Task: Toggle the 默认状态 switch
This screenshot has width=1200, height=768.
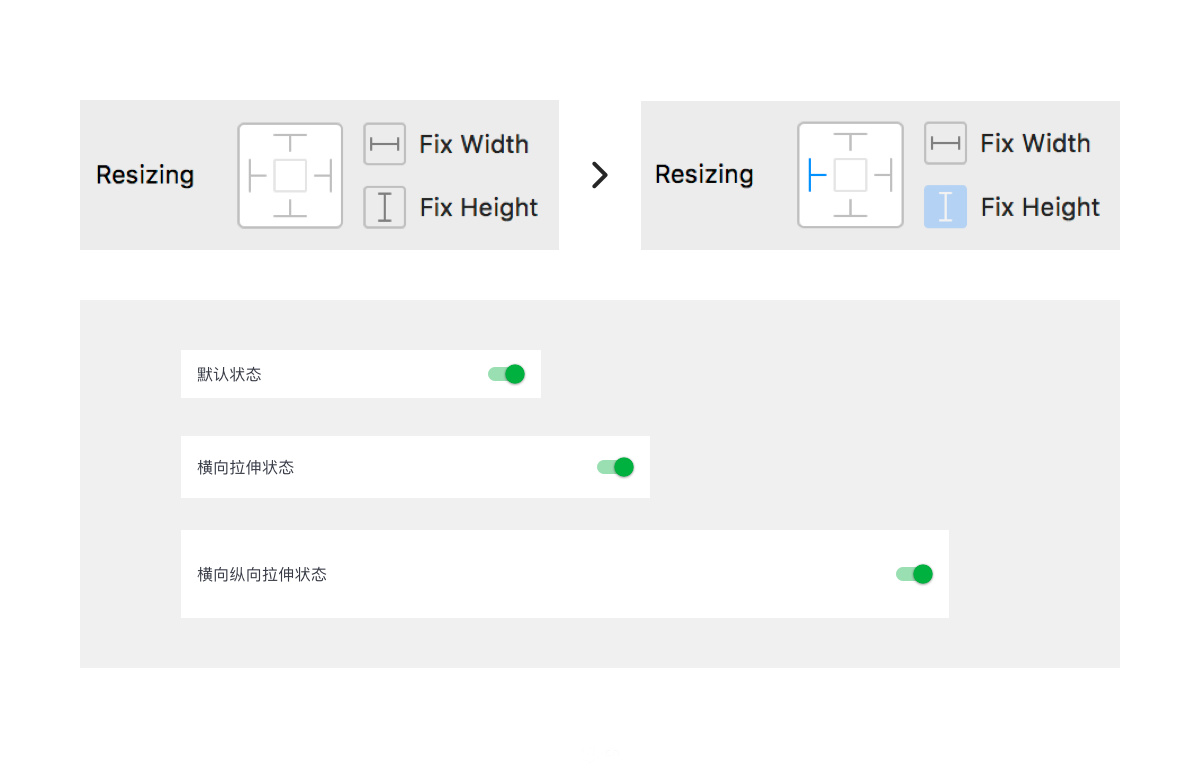Action: coord(507,374)
